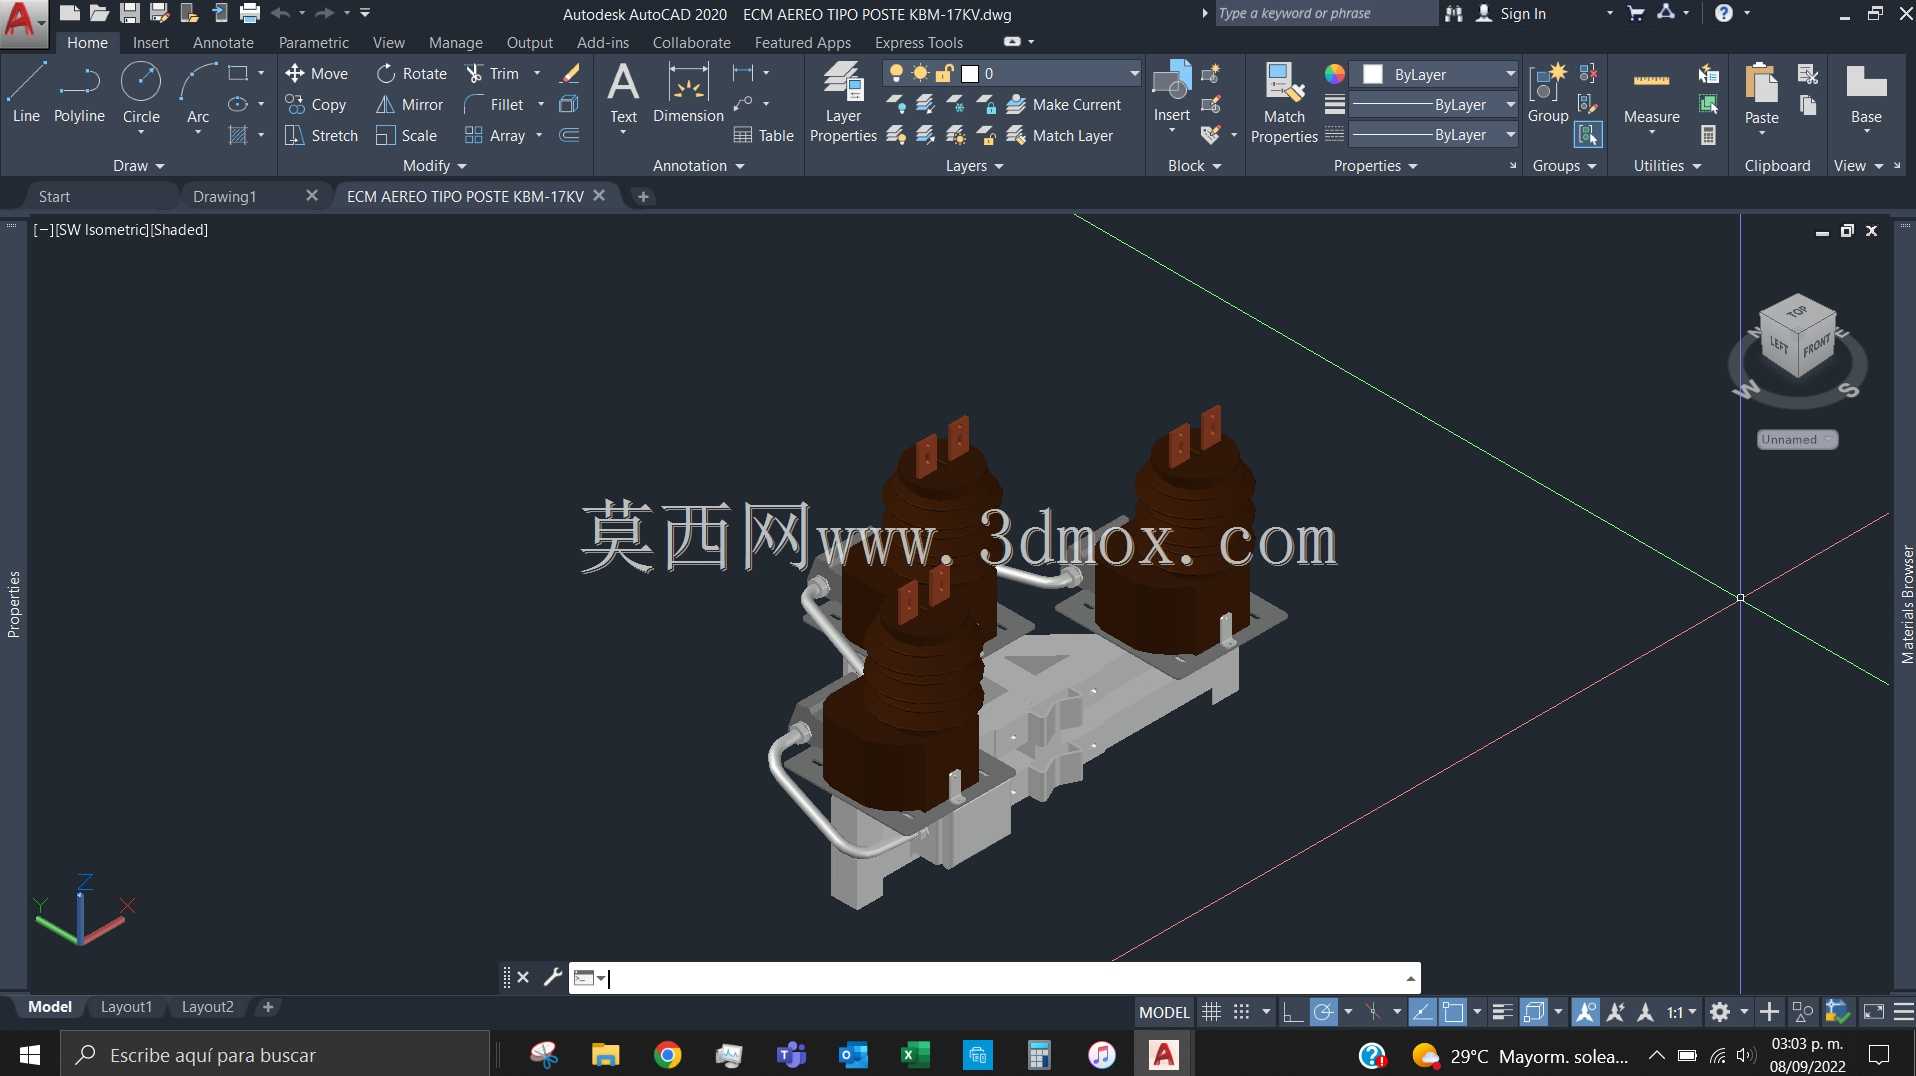Toggle lineweight display in status bar

pos(1501,1012)
